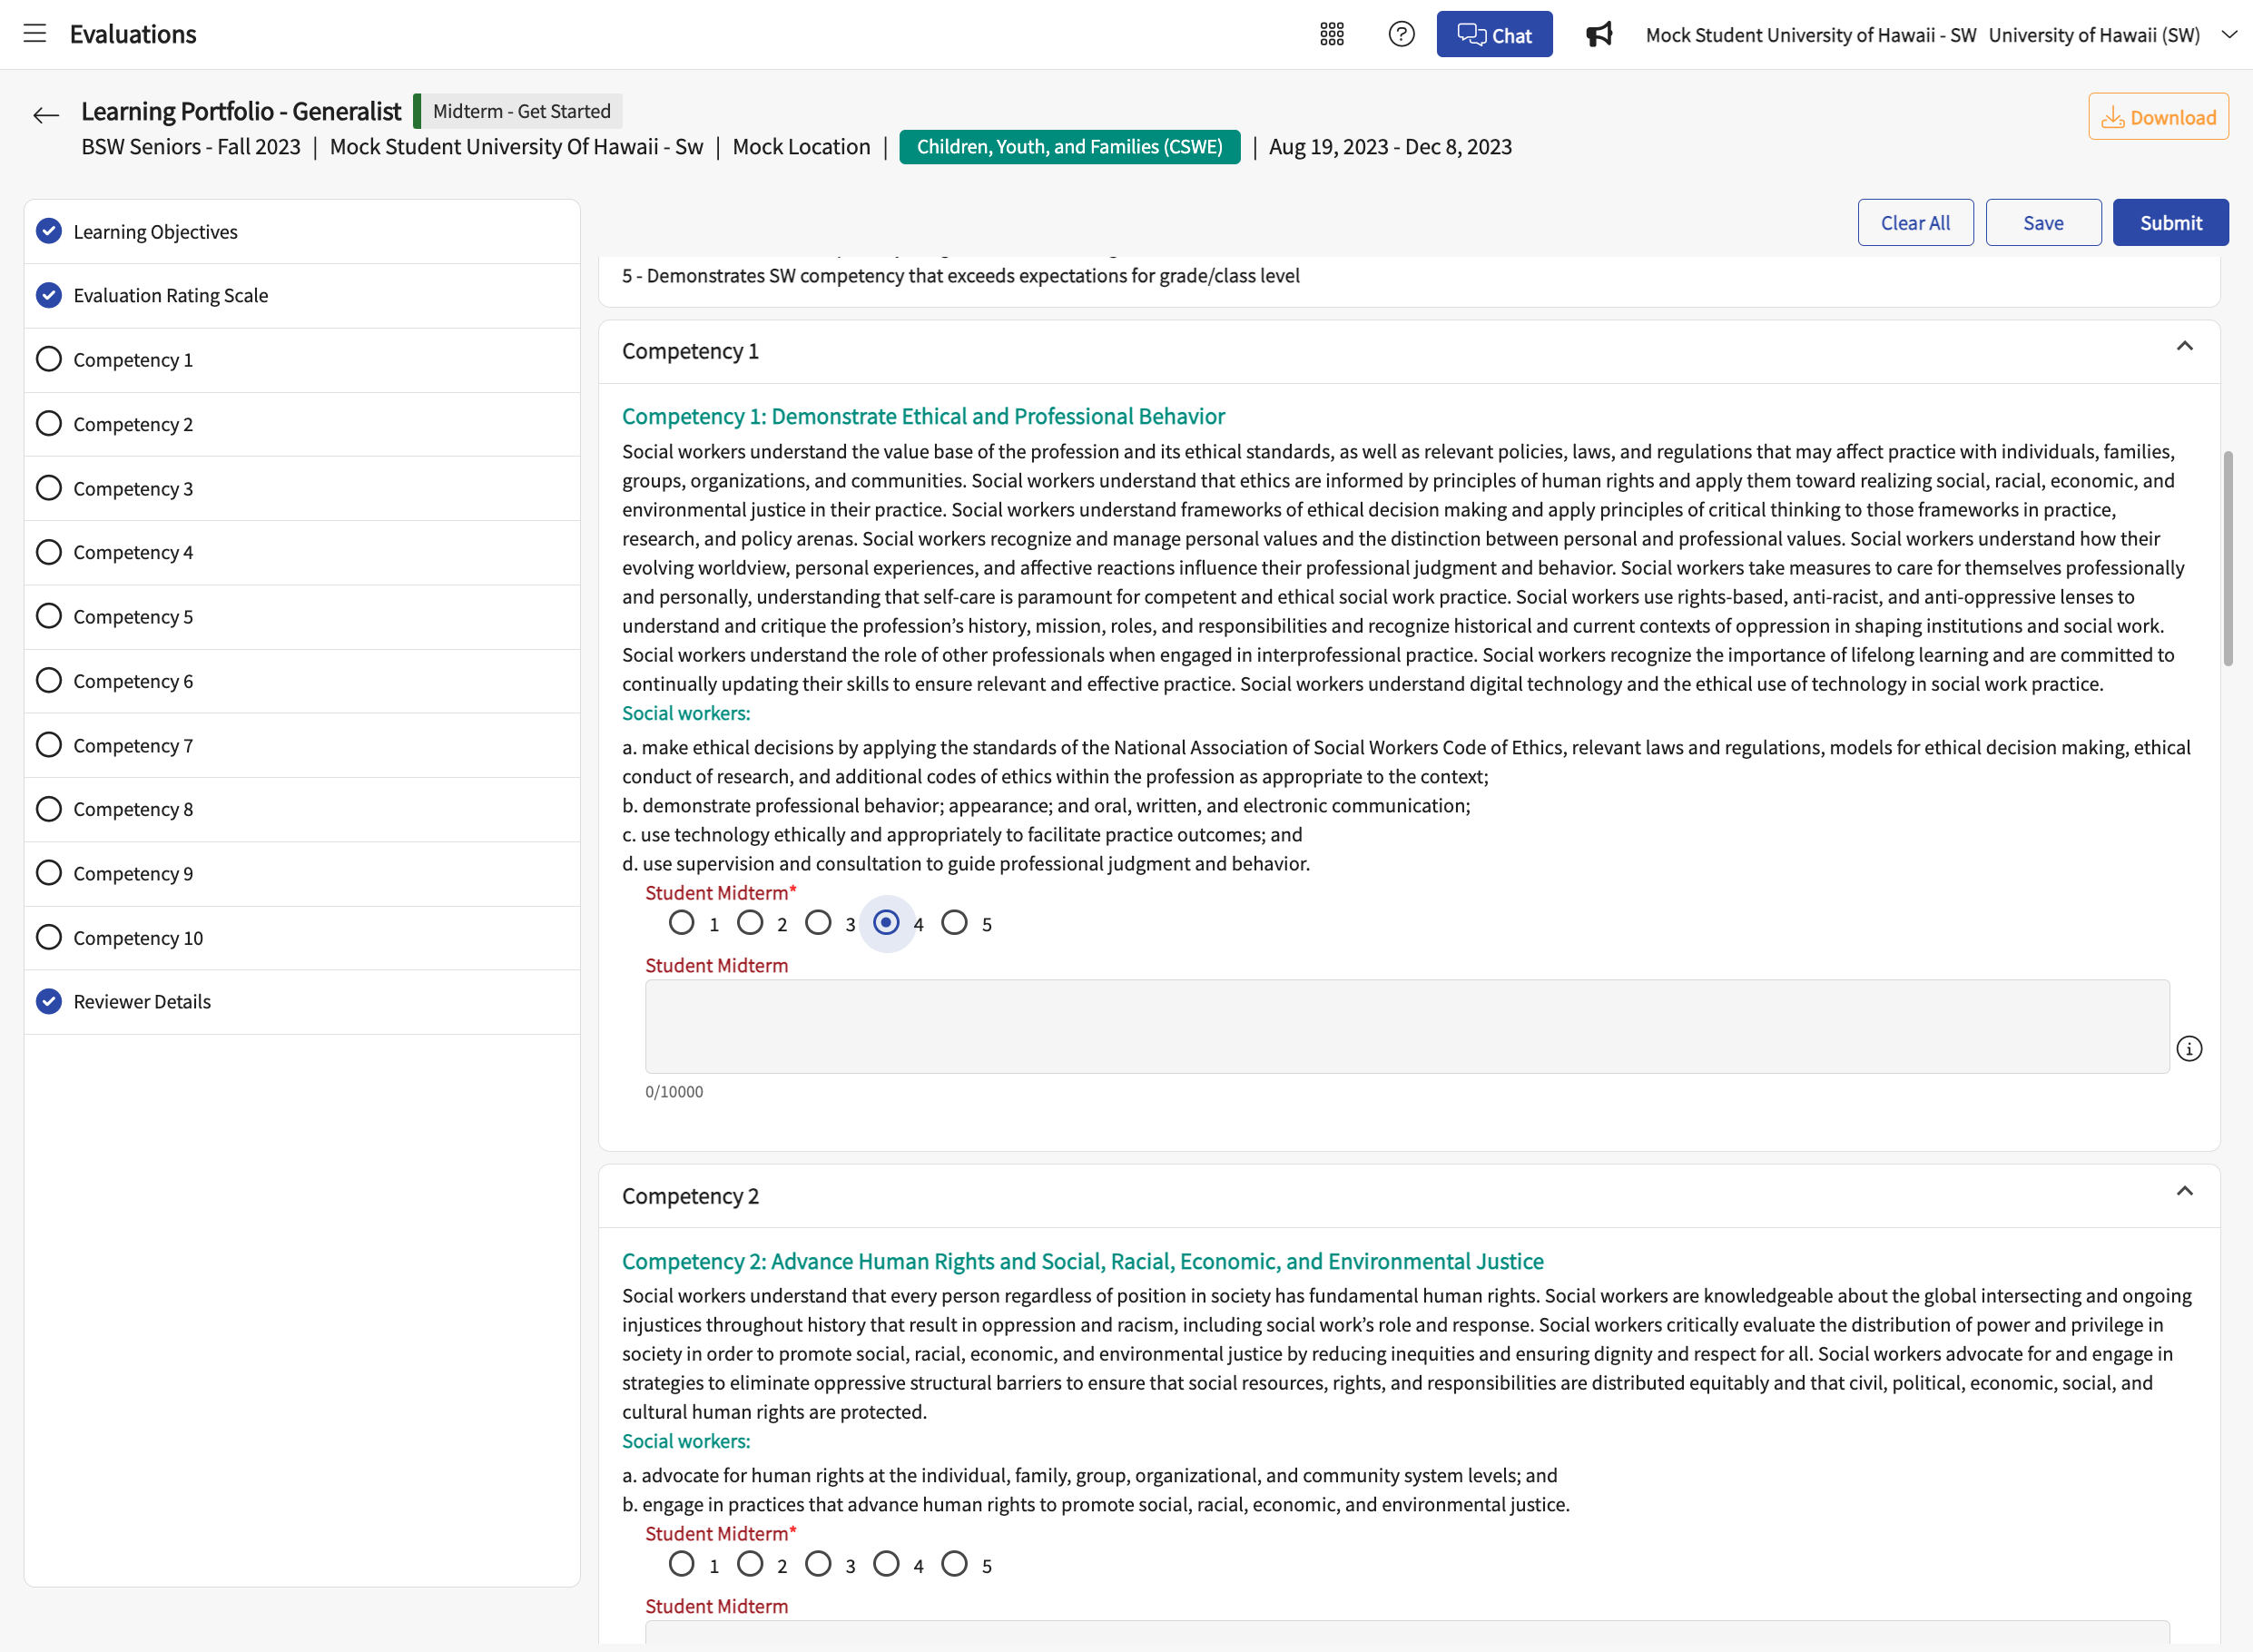The height and width of the screenshot is (1652, 2253).
Task: Jump to Competency 3 in sidebar
Action: (302, 488)
